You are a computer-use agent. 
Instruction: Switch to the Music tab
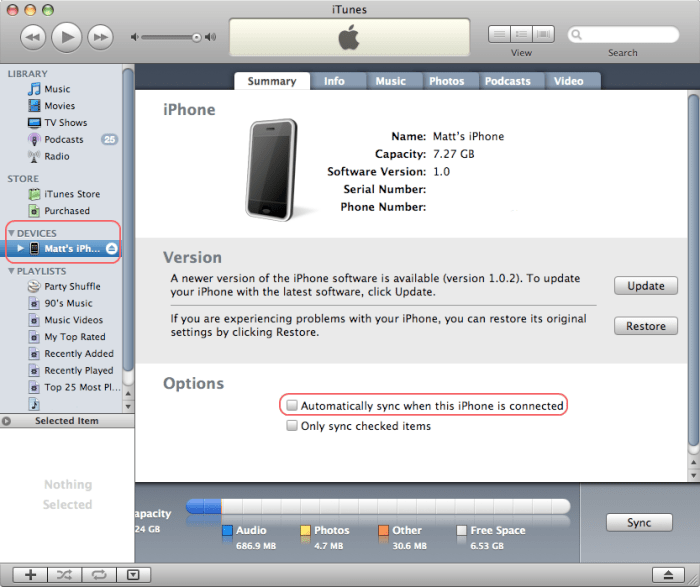(x=391, y=81)
